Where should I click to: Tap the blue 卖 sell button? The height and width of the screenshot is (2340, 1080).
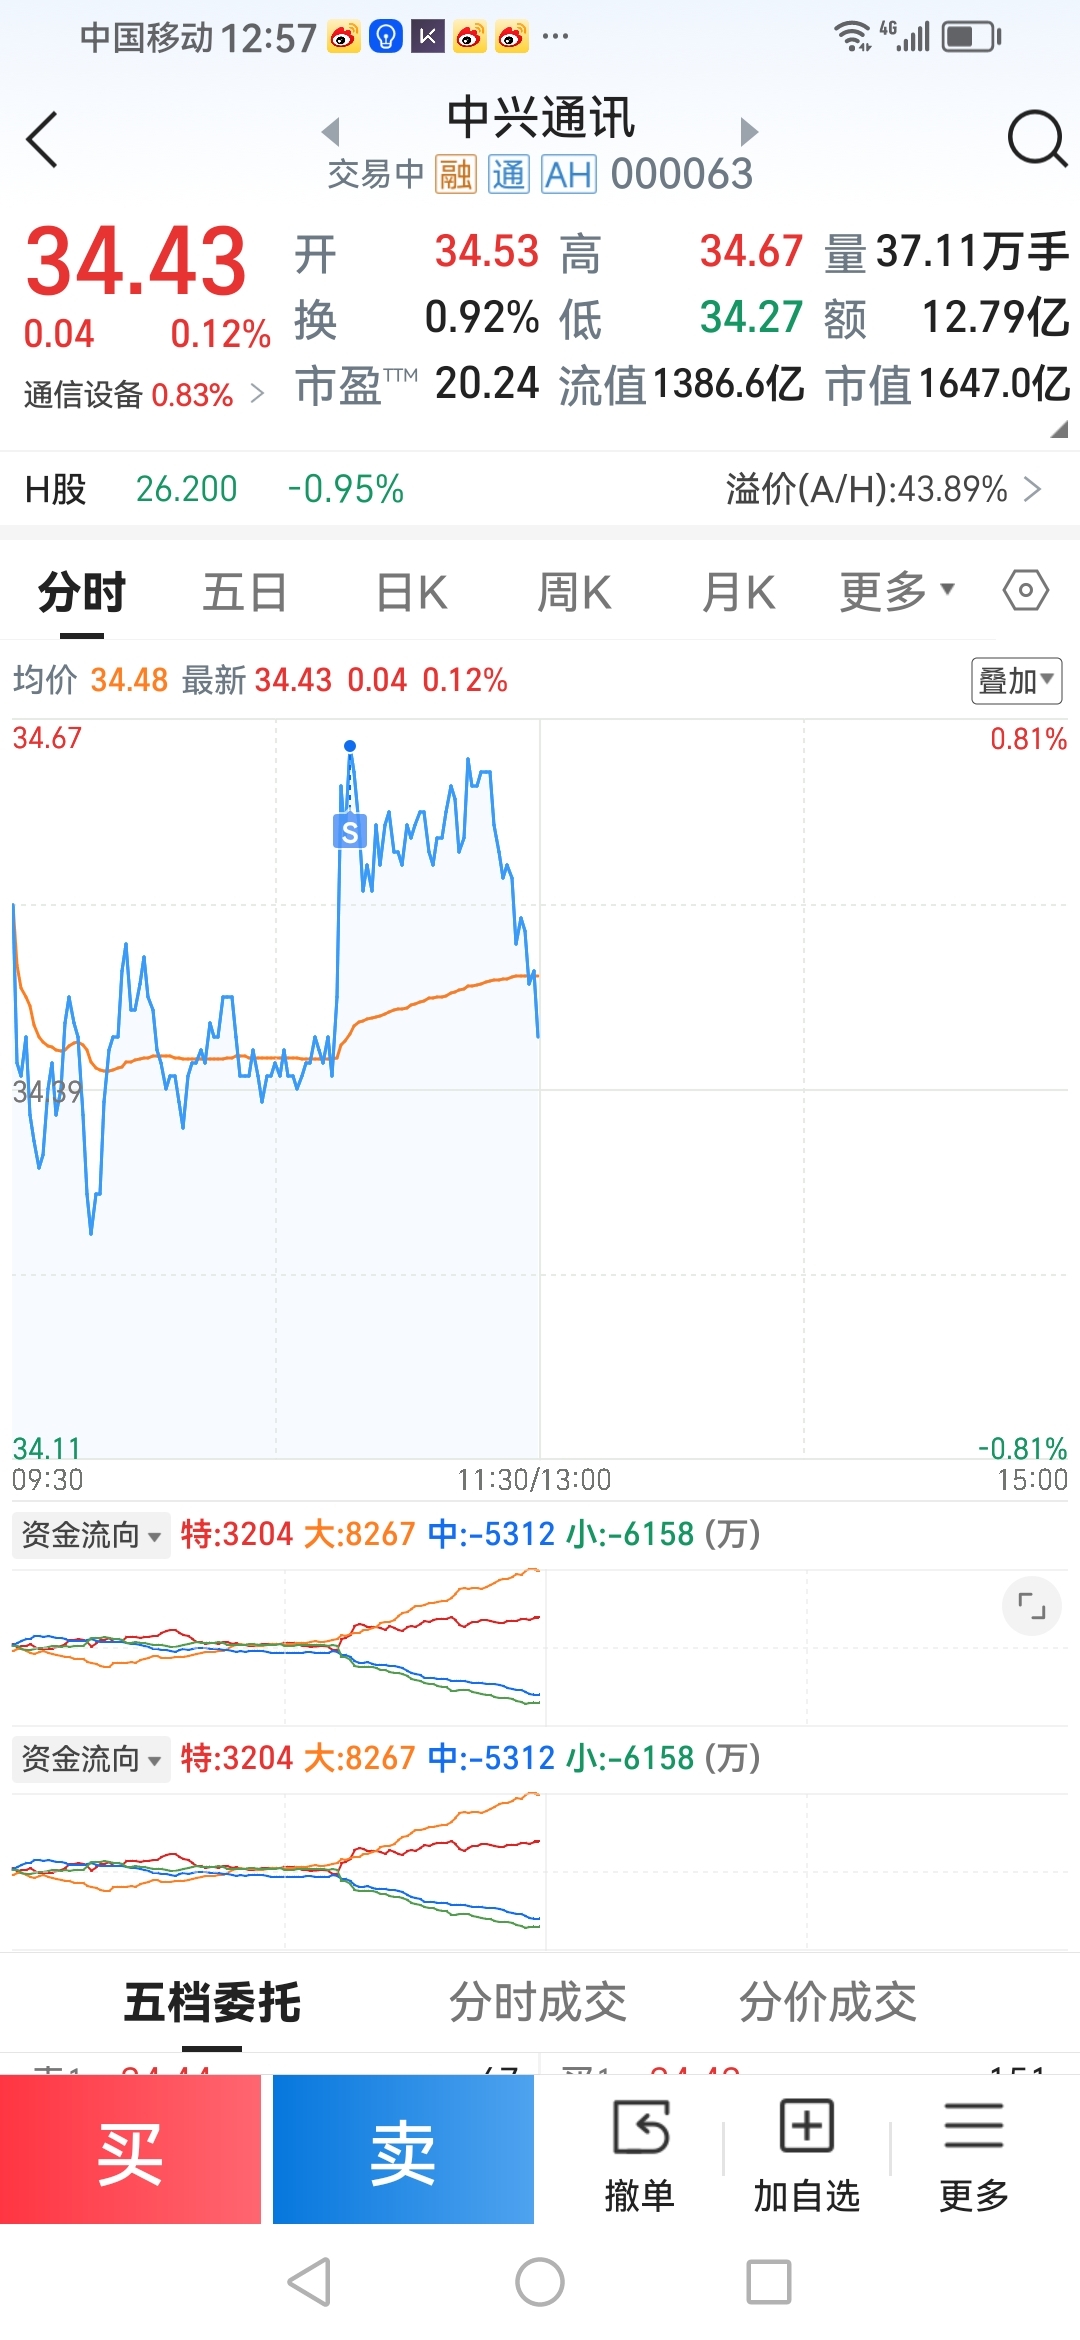pos(403,2149)
